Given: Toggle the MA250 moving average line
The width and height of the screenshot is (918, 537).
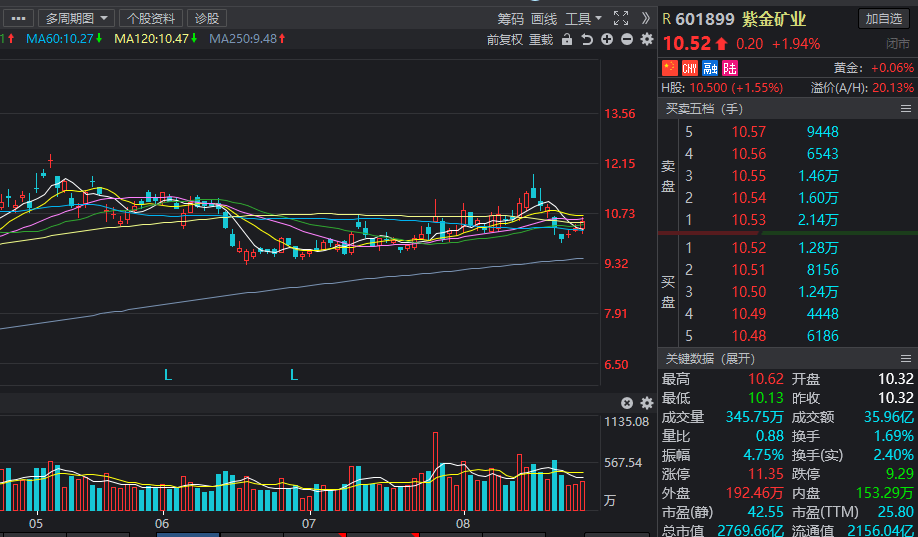Looking at the screenshot, I should 248,39.
